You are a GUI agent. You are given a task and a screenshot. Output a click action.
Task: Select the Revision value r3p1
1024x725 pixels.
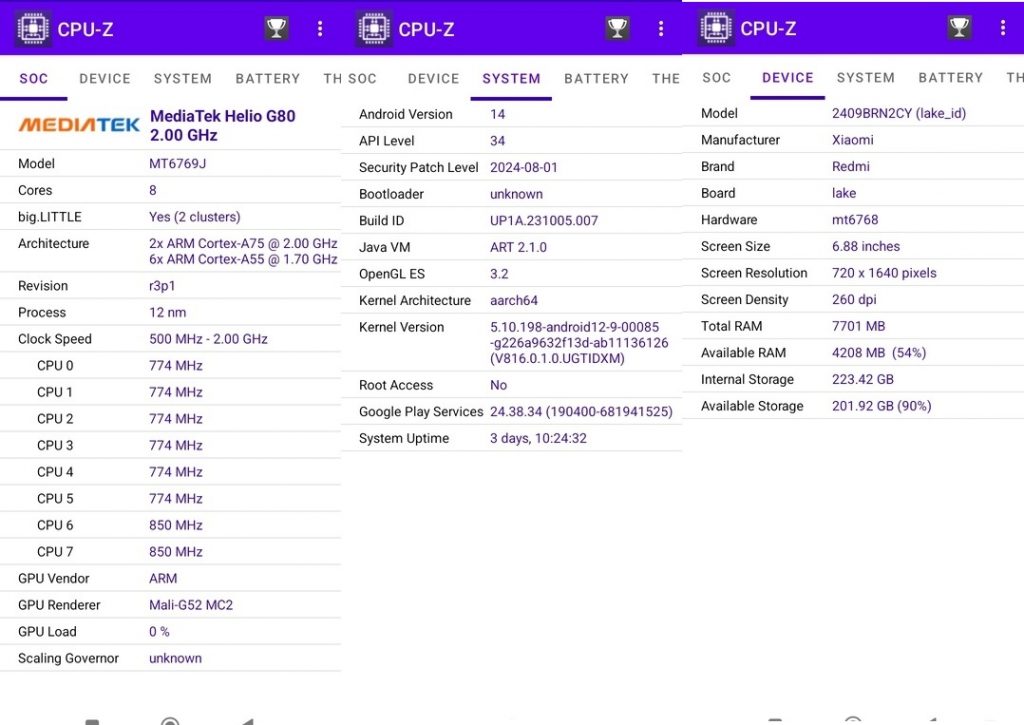(162, 286)
